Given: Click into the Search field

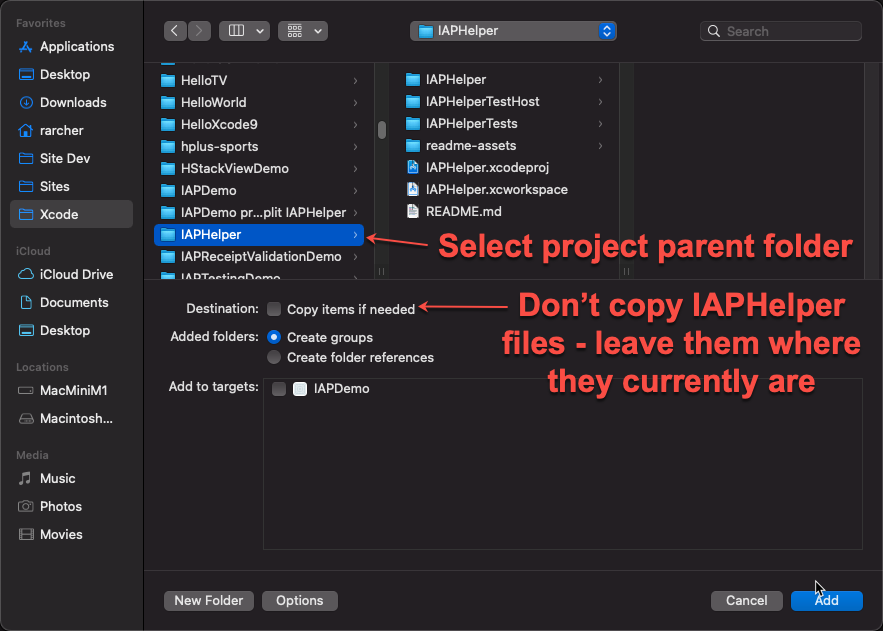Looking at the screenshot, I should (x=781, y=31).
